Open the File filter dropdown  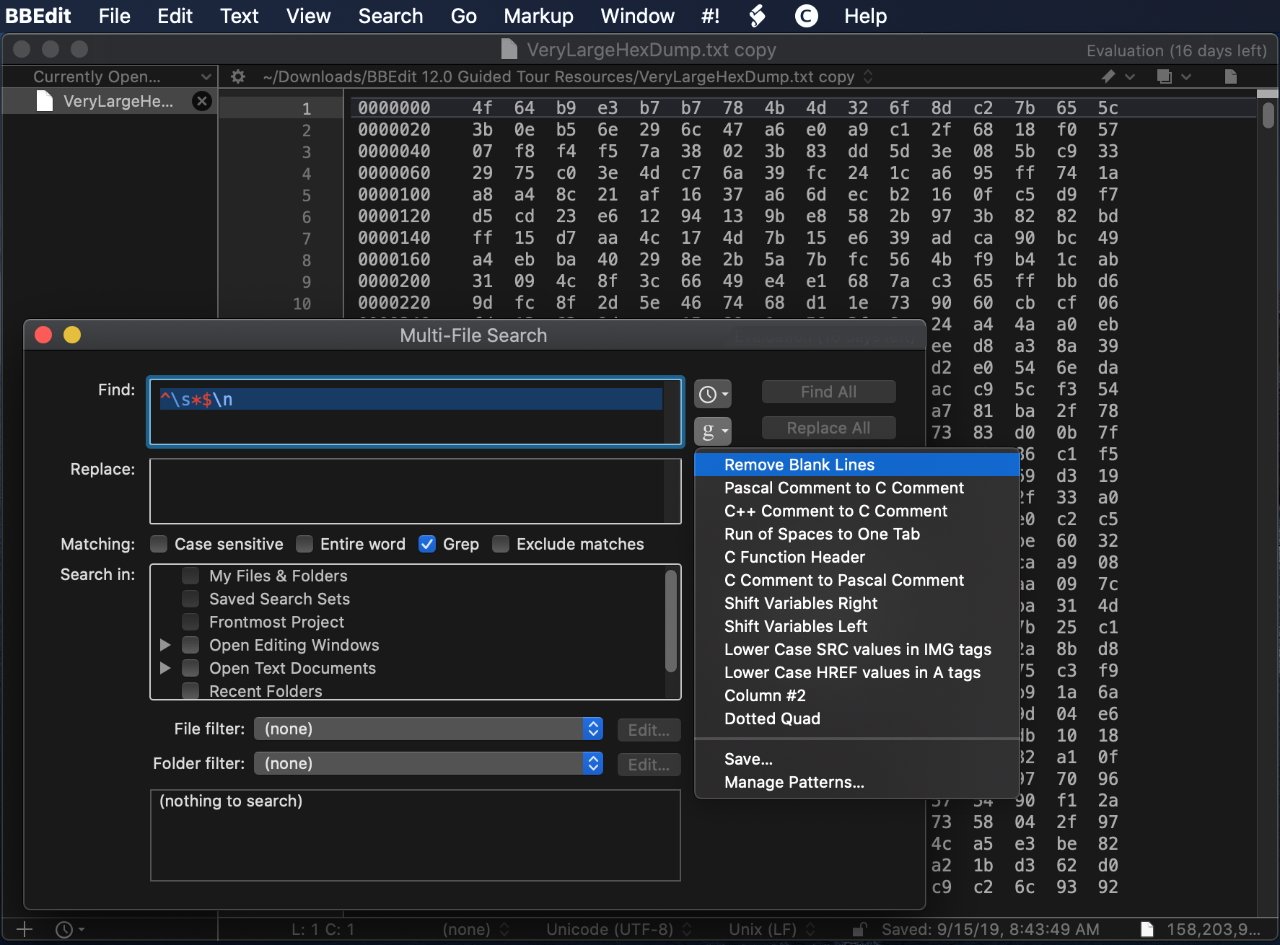(x=429, y=729)
